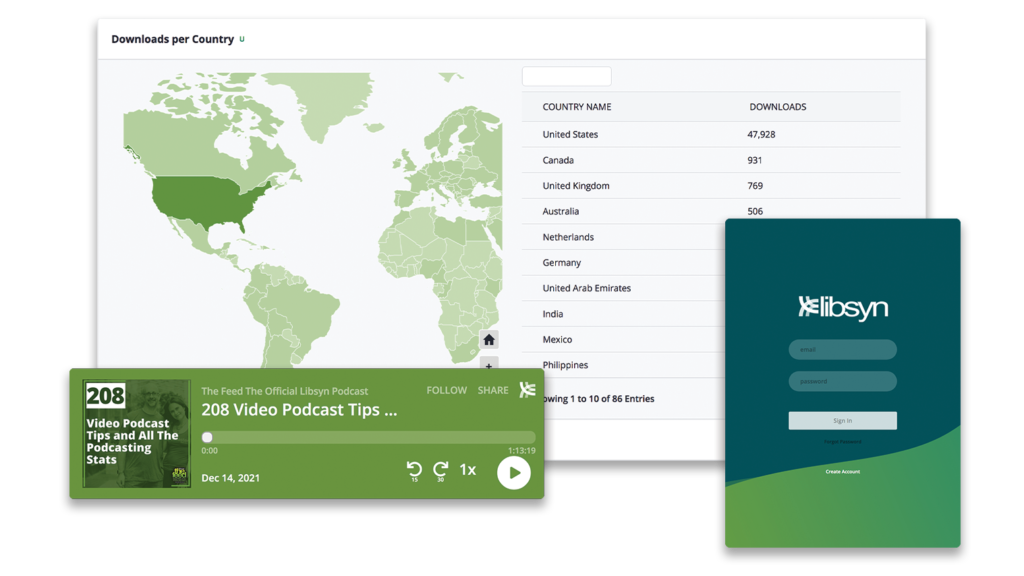Image resolution: width=1024 pixels, height=576 pixels.
Task: Click the 769 downloads value
Action: [755, 185]
